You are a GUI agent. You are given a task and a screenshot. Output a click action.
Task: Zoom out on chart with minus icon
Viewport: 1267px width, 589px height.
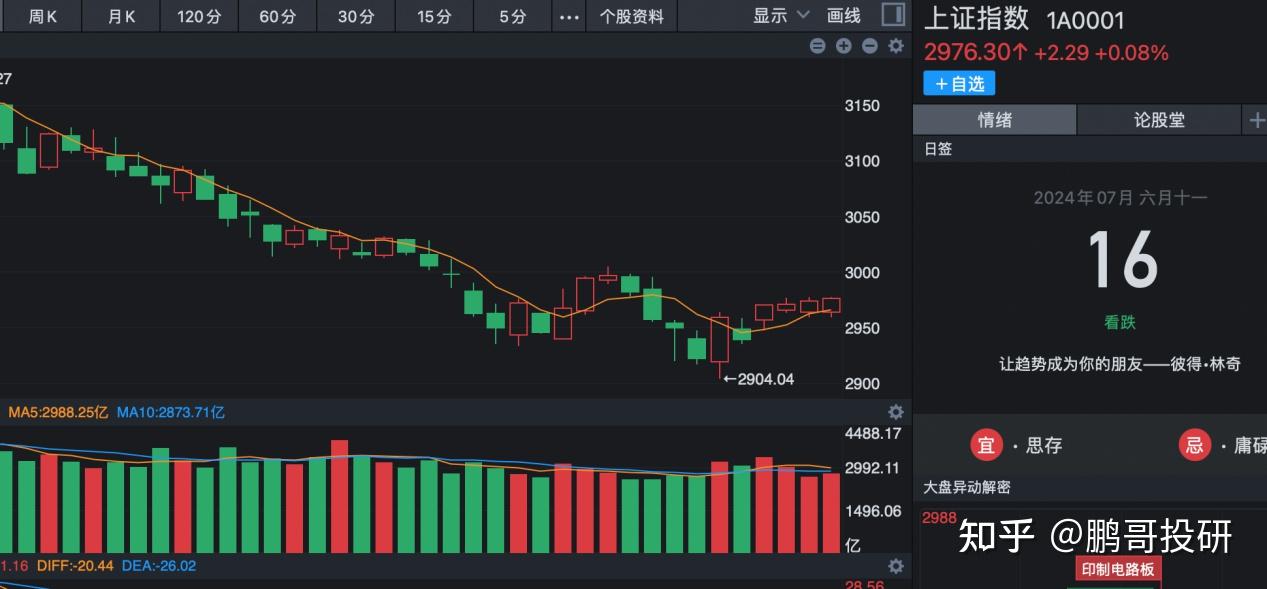[x=869, y=45]
